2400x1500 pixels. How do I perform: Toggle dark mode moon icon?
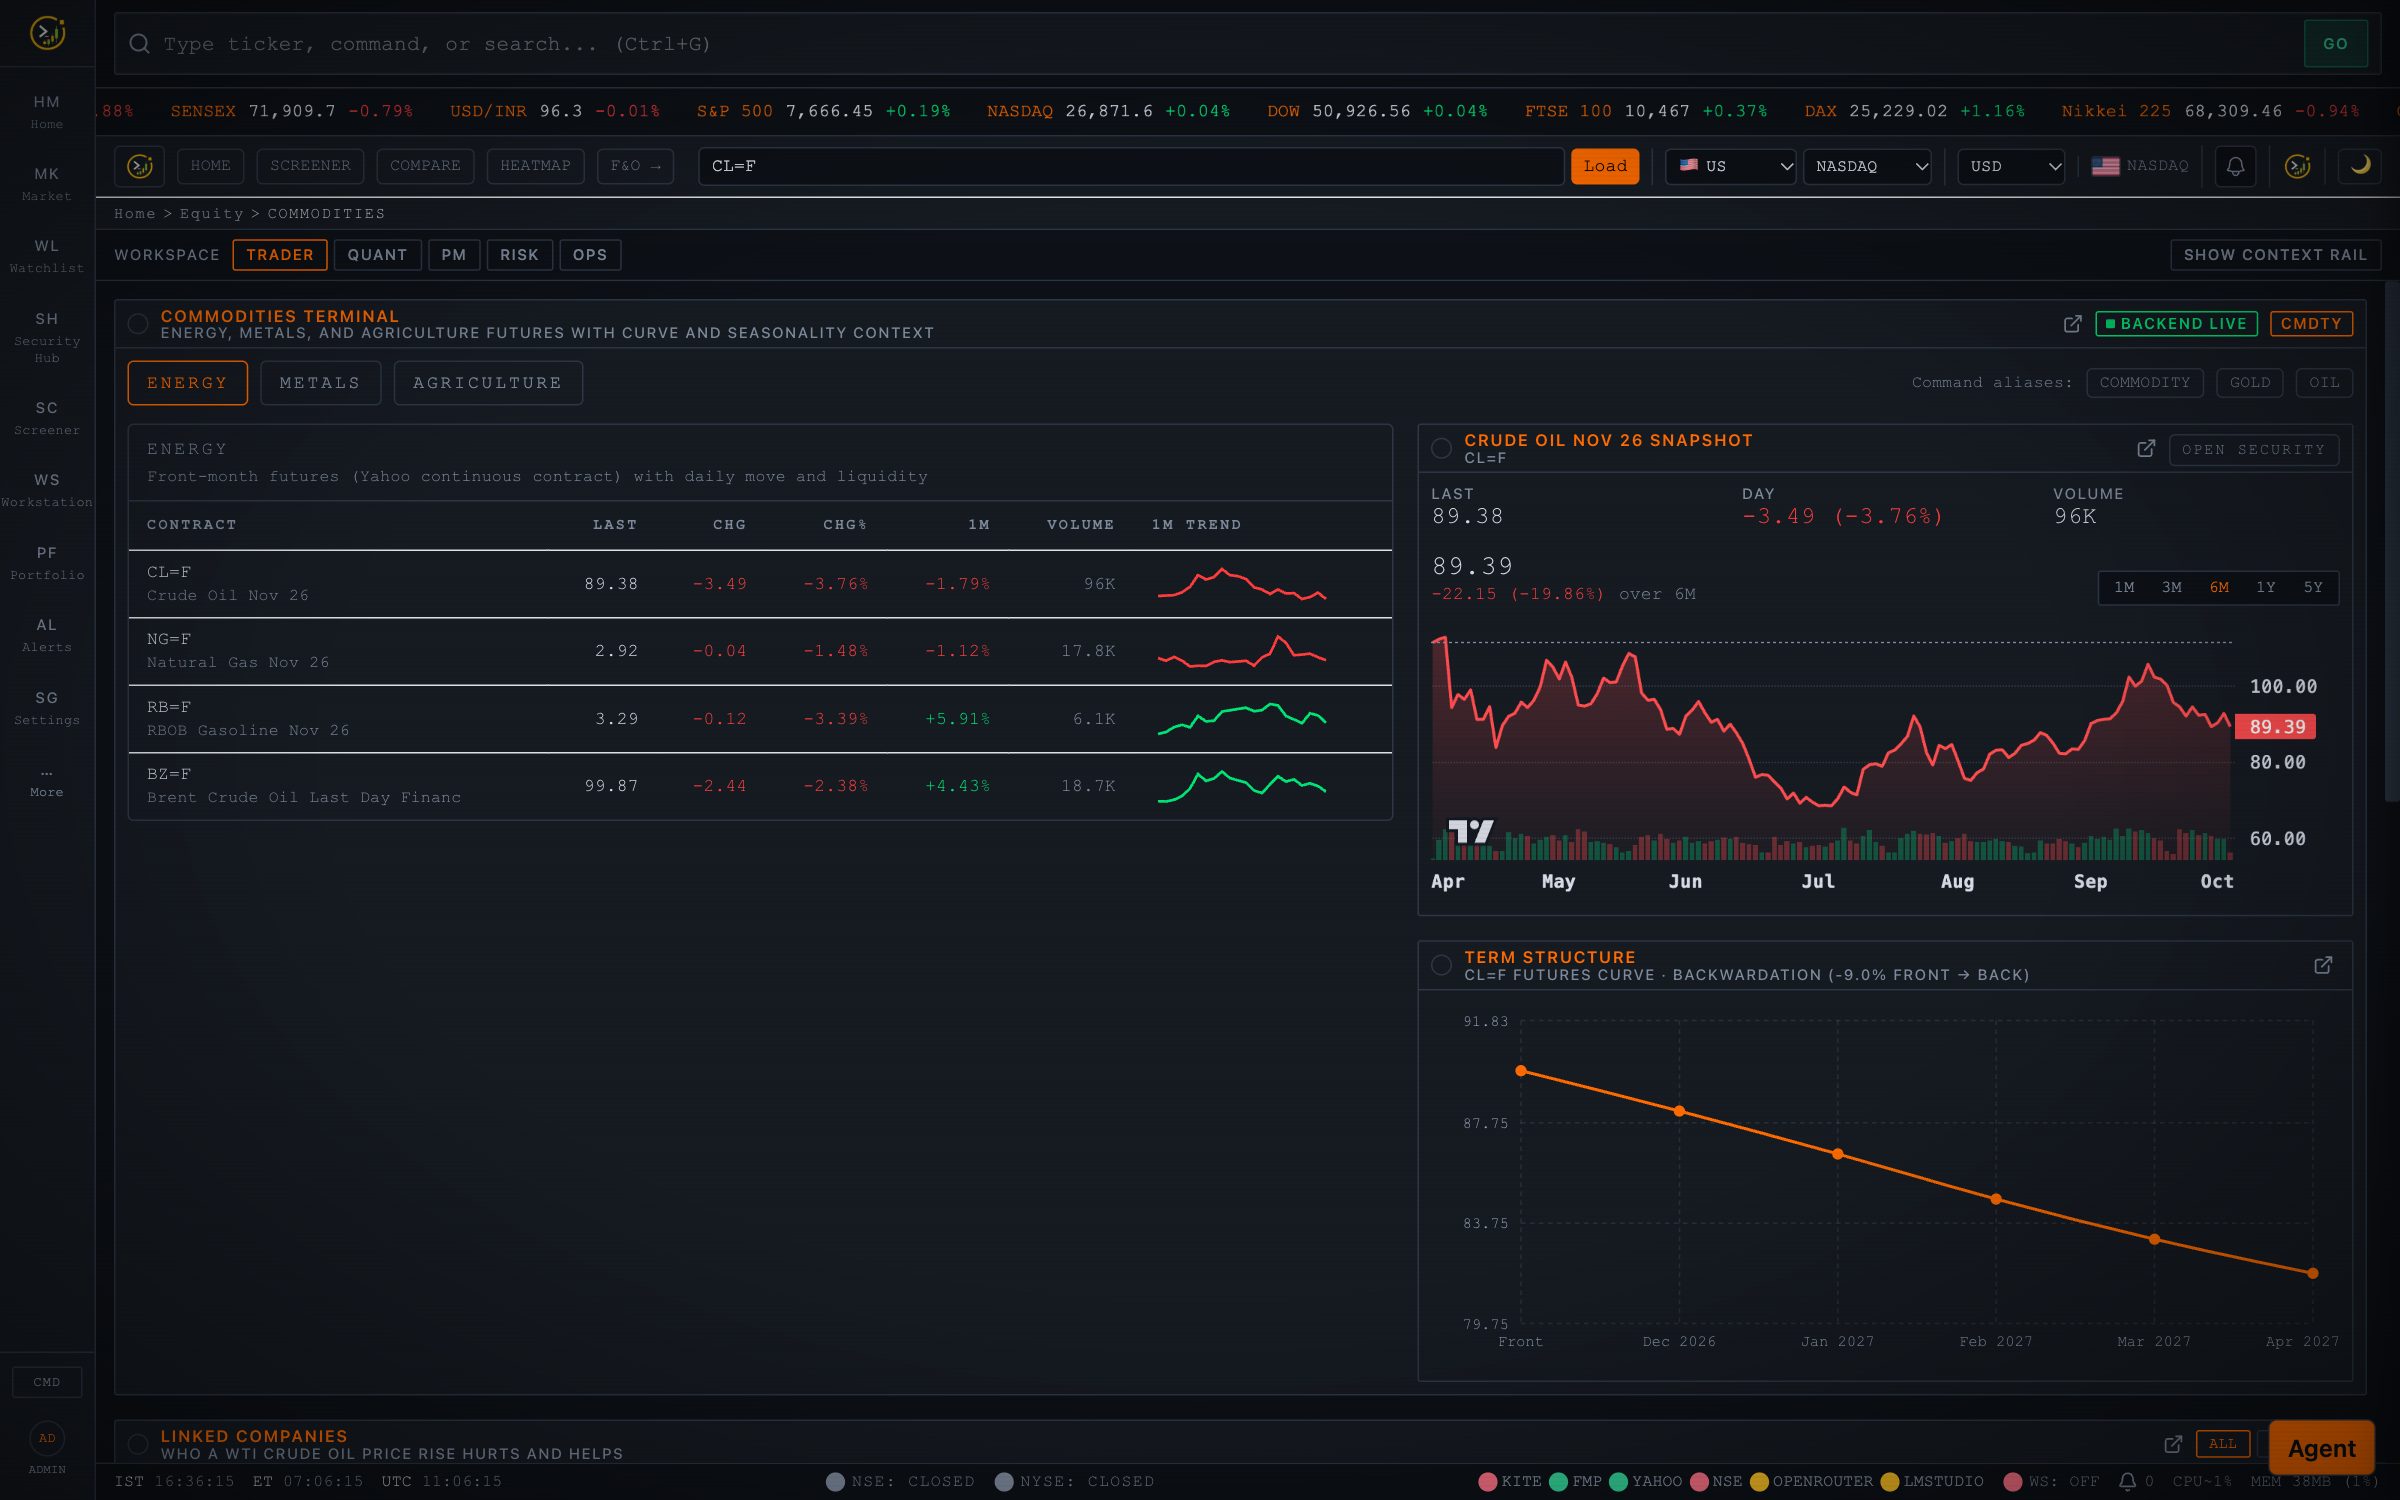click(x=2360, y=166)
